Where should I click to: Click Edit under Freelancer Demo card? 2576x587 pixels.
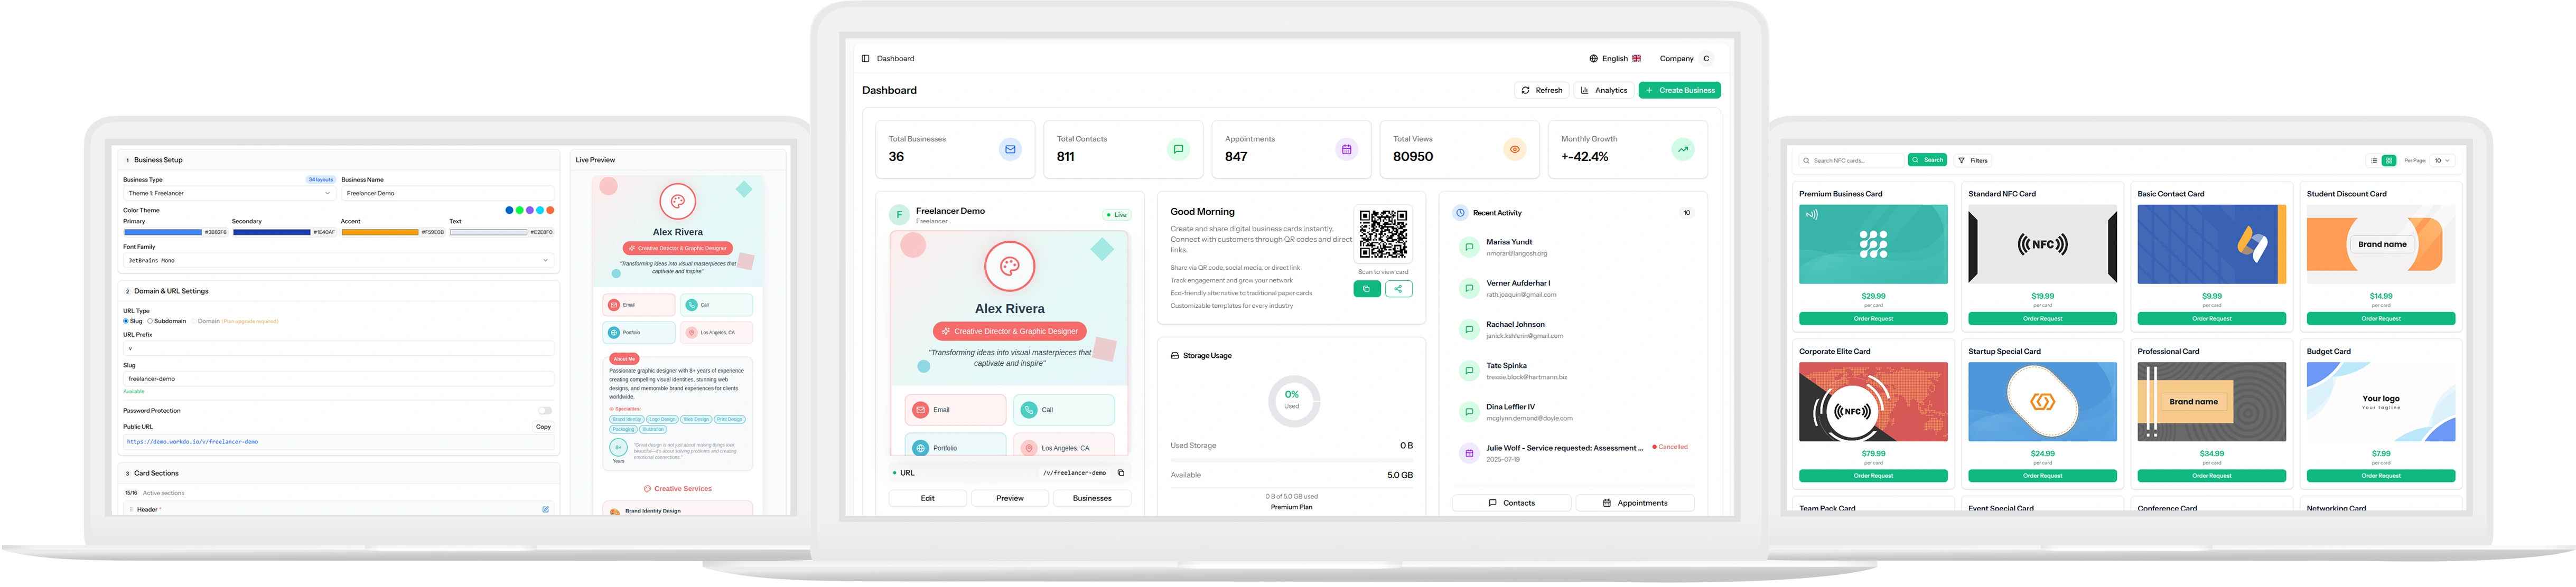pyautogui.click(x=928, y=498)
